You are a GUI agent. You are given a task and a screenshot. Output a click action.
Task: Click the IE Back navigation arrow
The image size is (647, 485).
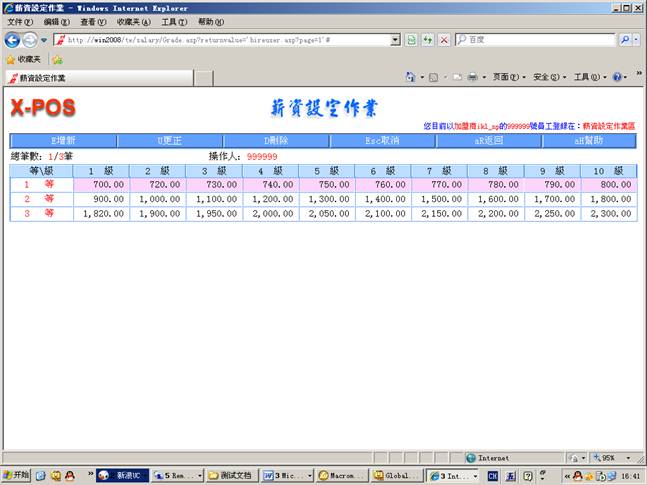click(12, 39)
